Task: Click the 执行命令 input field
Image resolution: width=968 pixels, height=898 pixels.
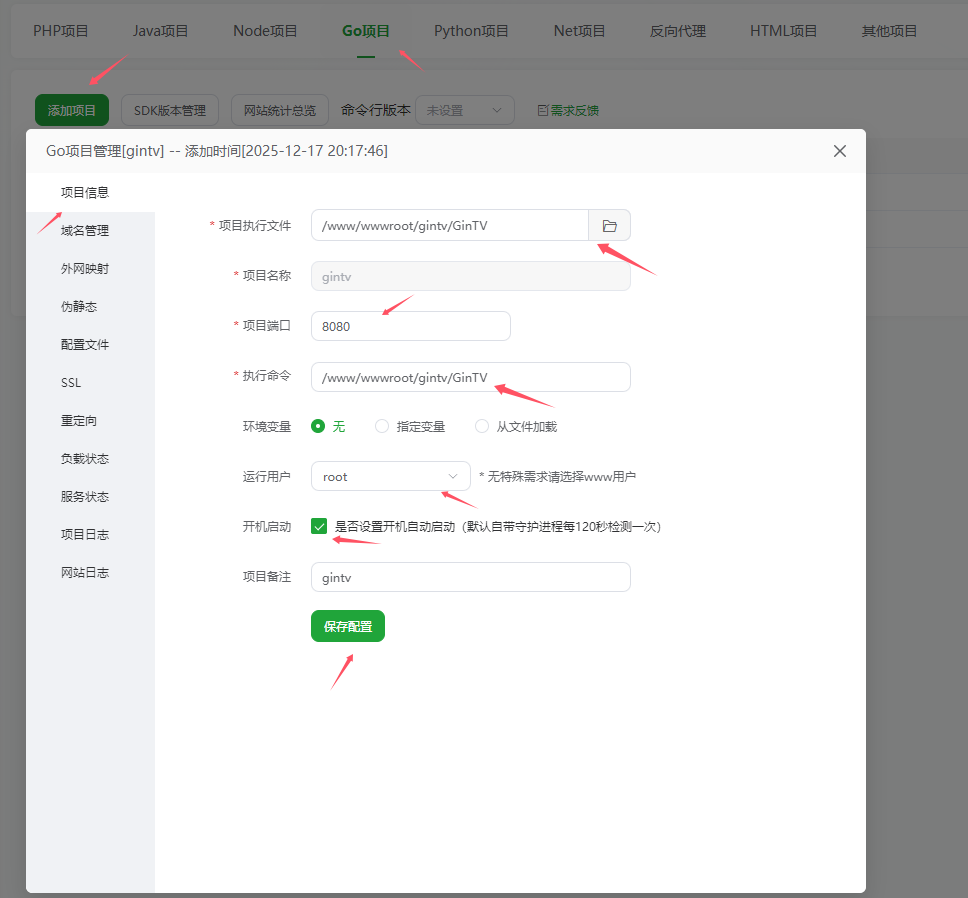Action: 470,377
